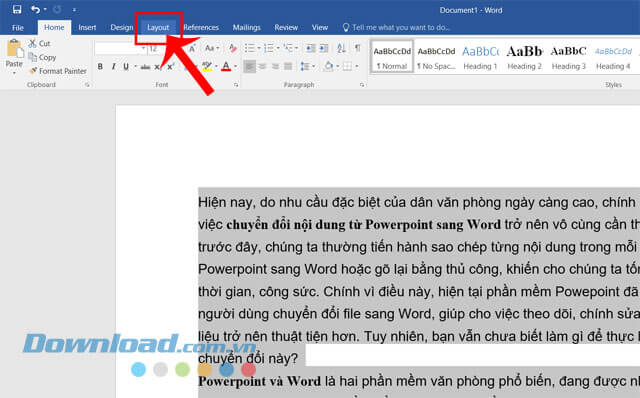640x398 pixels.
Task: Open Customize Quick Access Toolbar dropdown
Action: (x=74, y=10)
